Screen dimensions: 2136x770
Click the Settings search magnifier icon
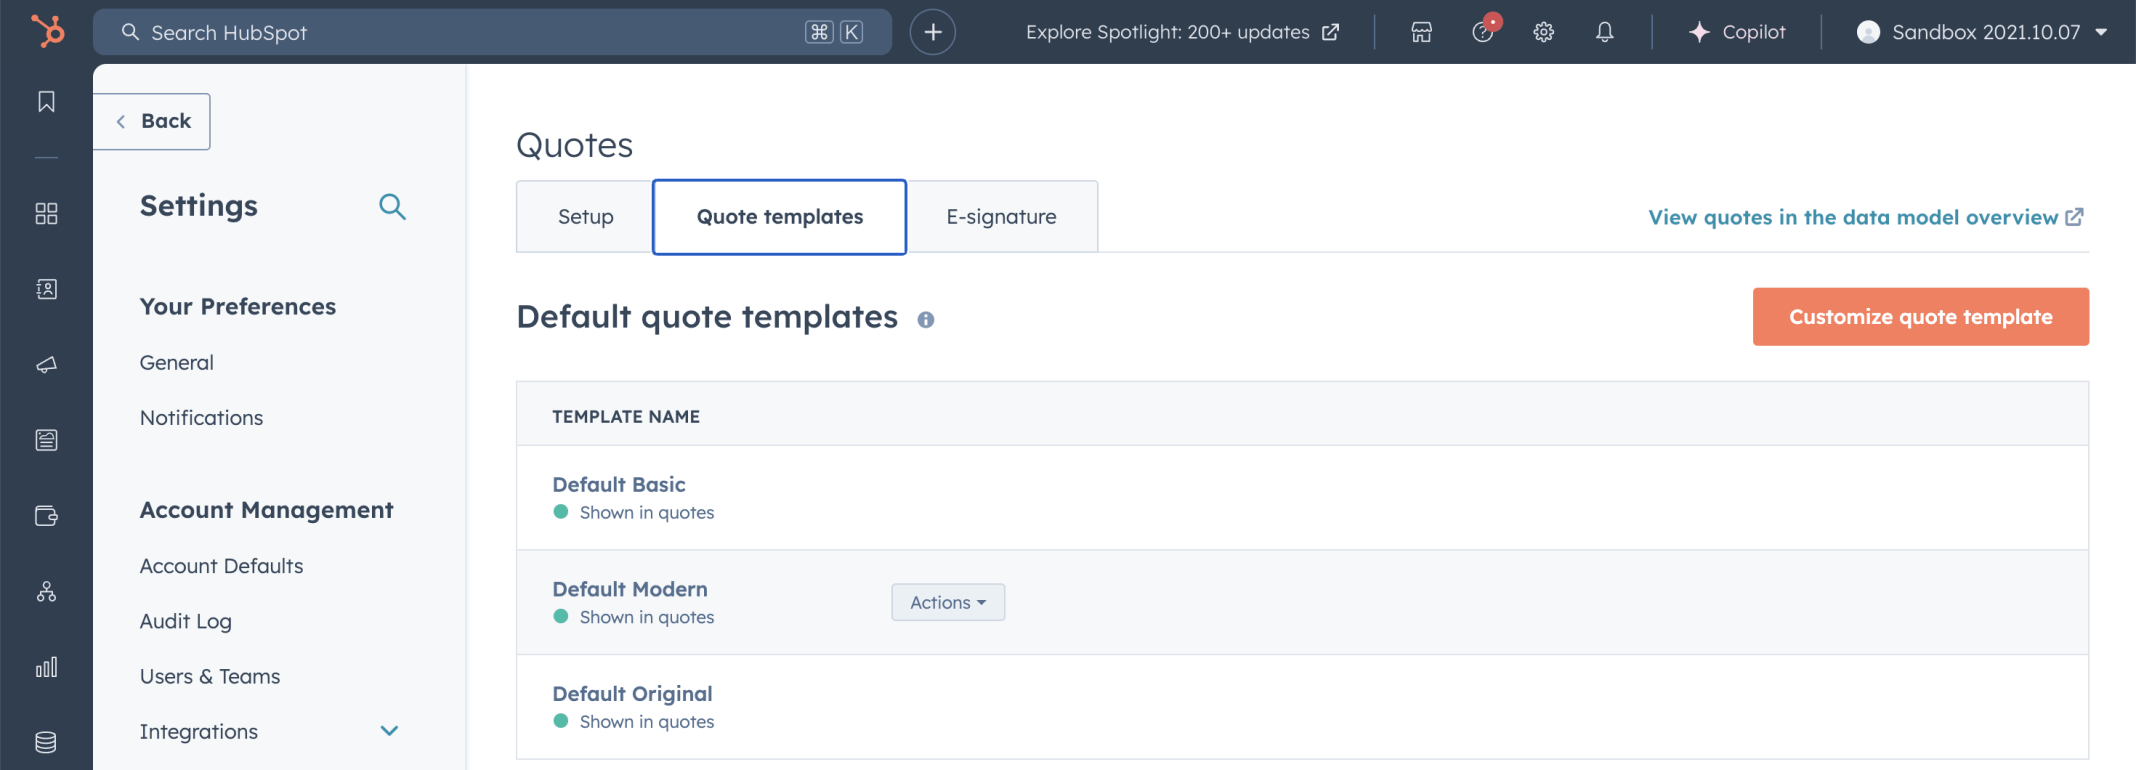click(x=392, y=207)
